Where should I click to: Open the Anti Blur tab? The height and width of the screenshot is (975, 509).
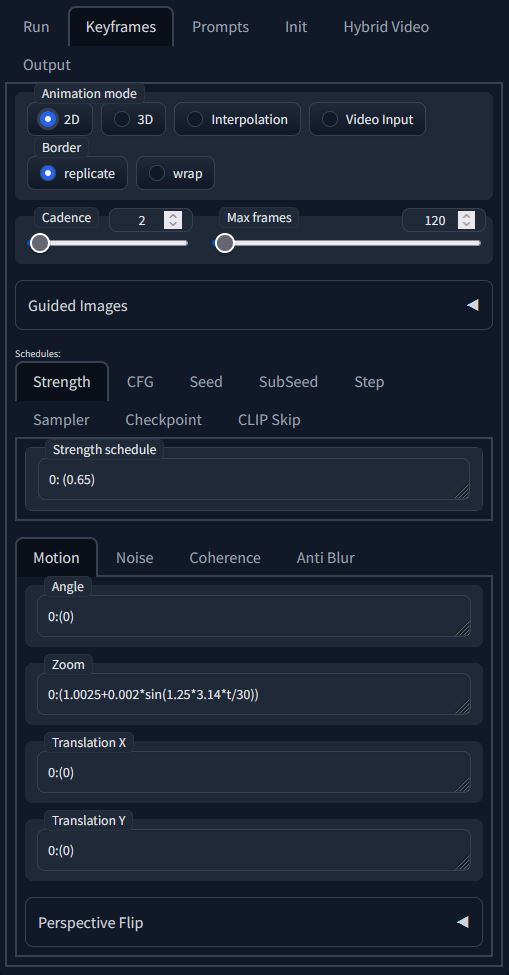326,558
